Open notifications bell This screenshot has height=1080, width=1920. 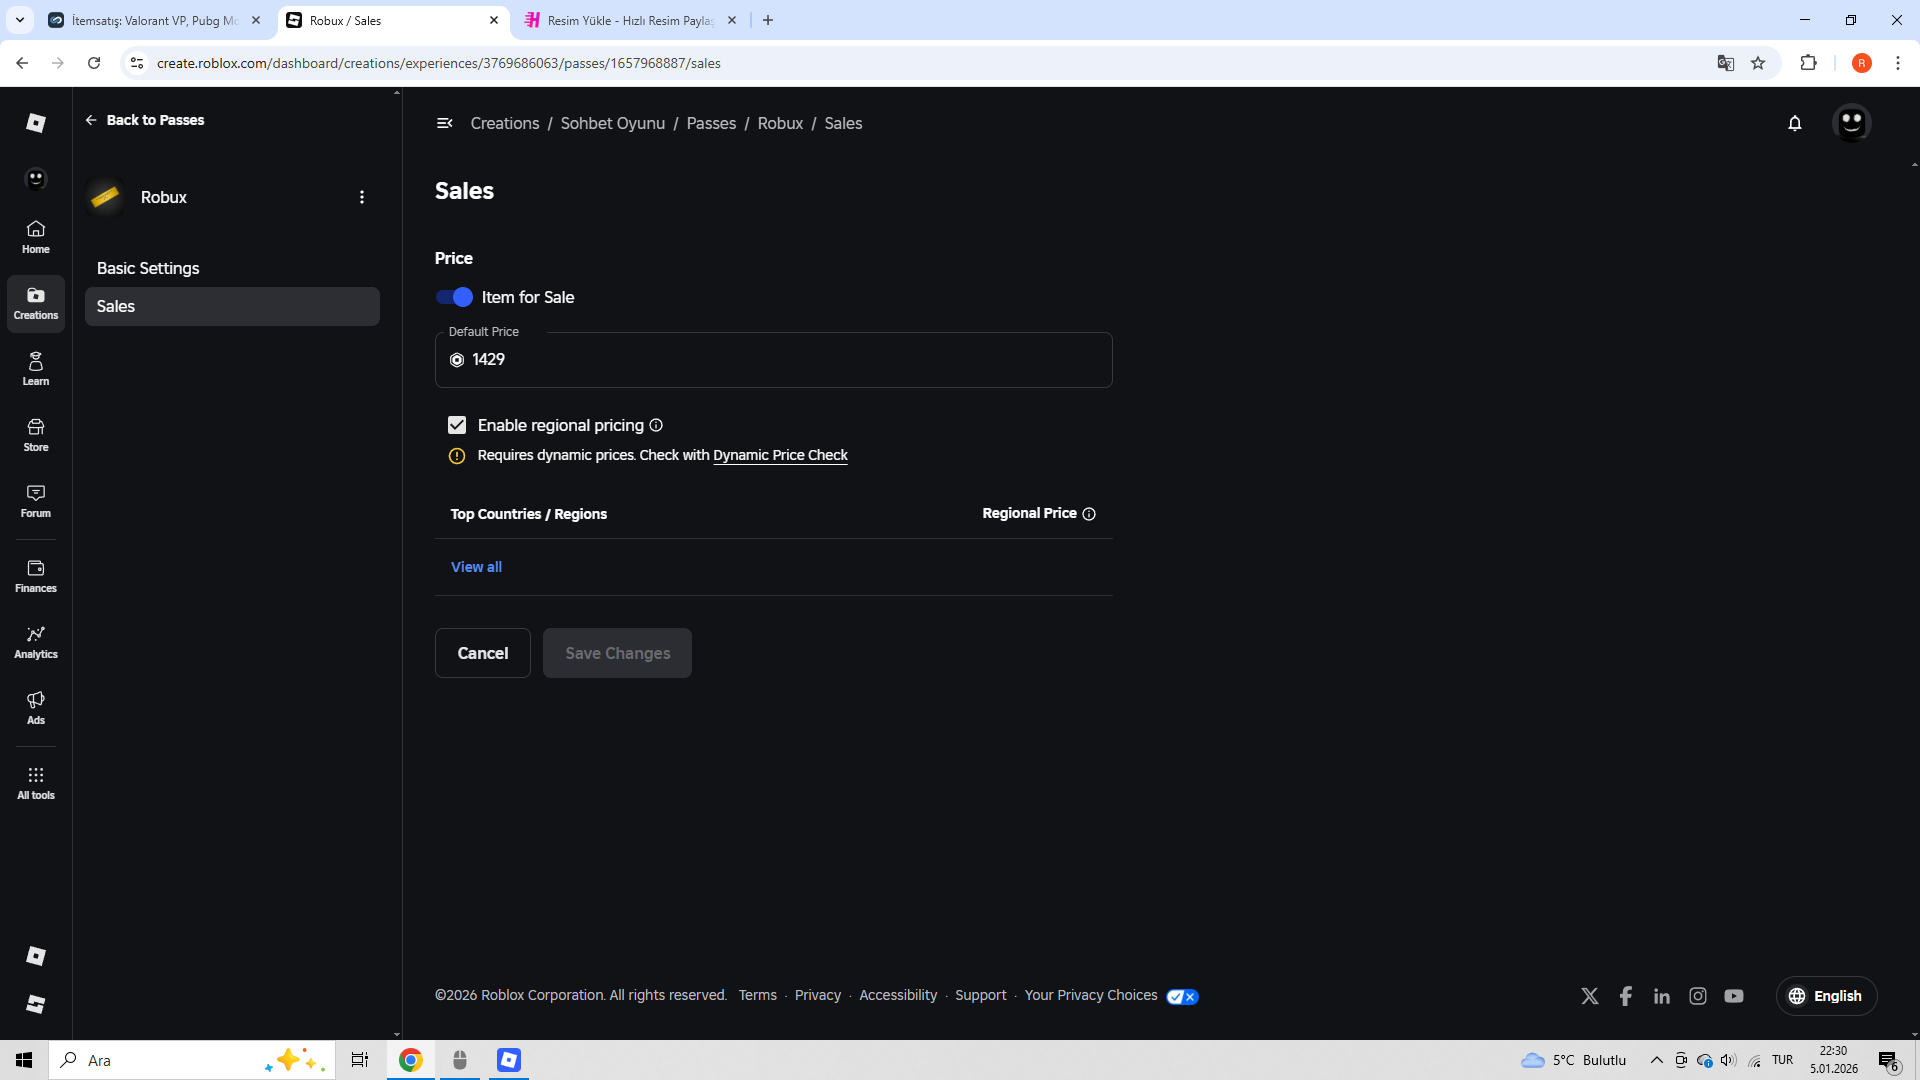[x=1795, y=123]
